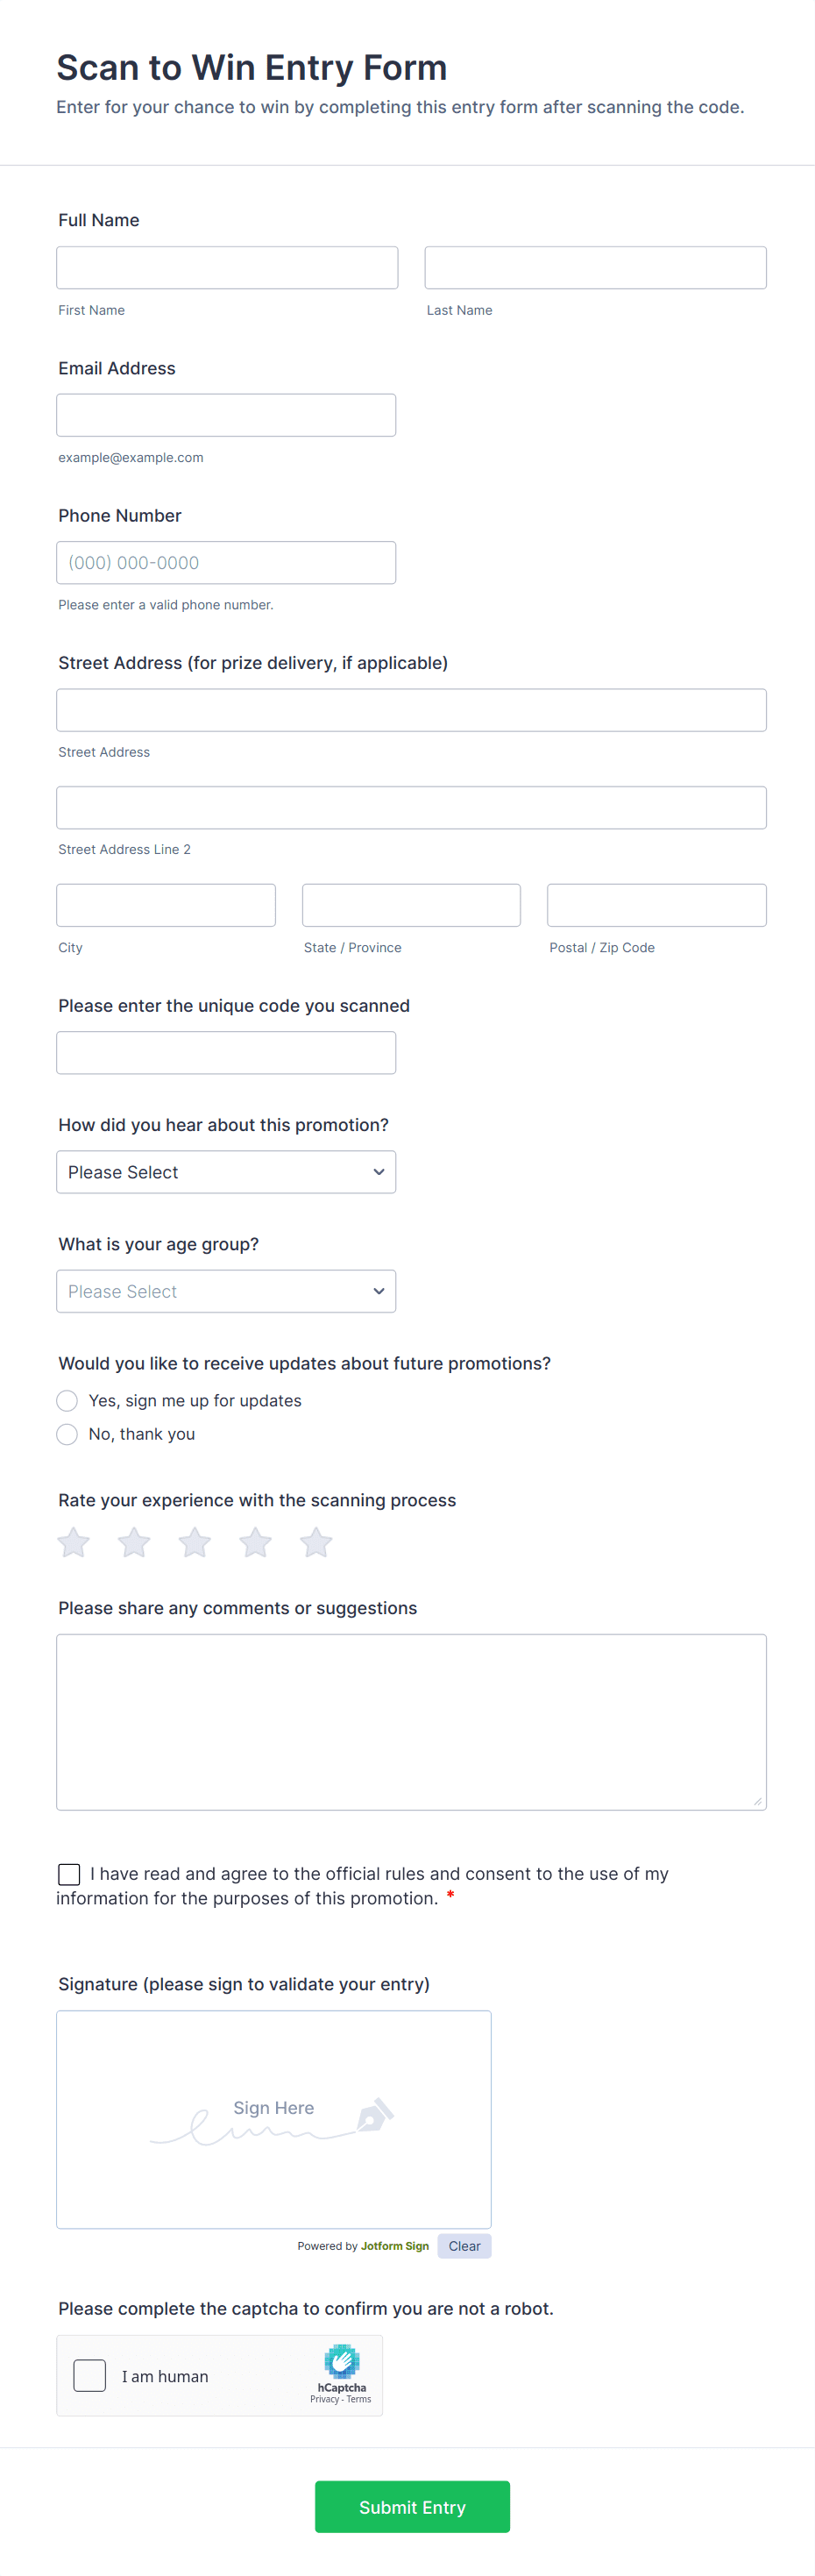This screenshot has height=2576, width=815.
Task: Click the hCaptcha logo icon
Action: [342, 2361]
